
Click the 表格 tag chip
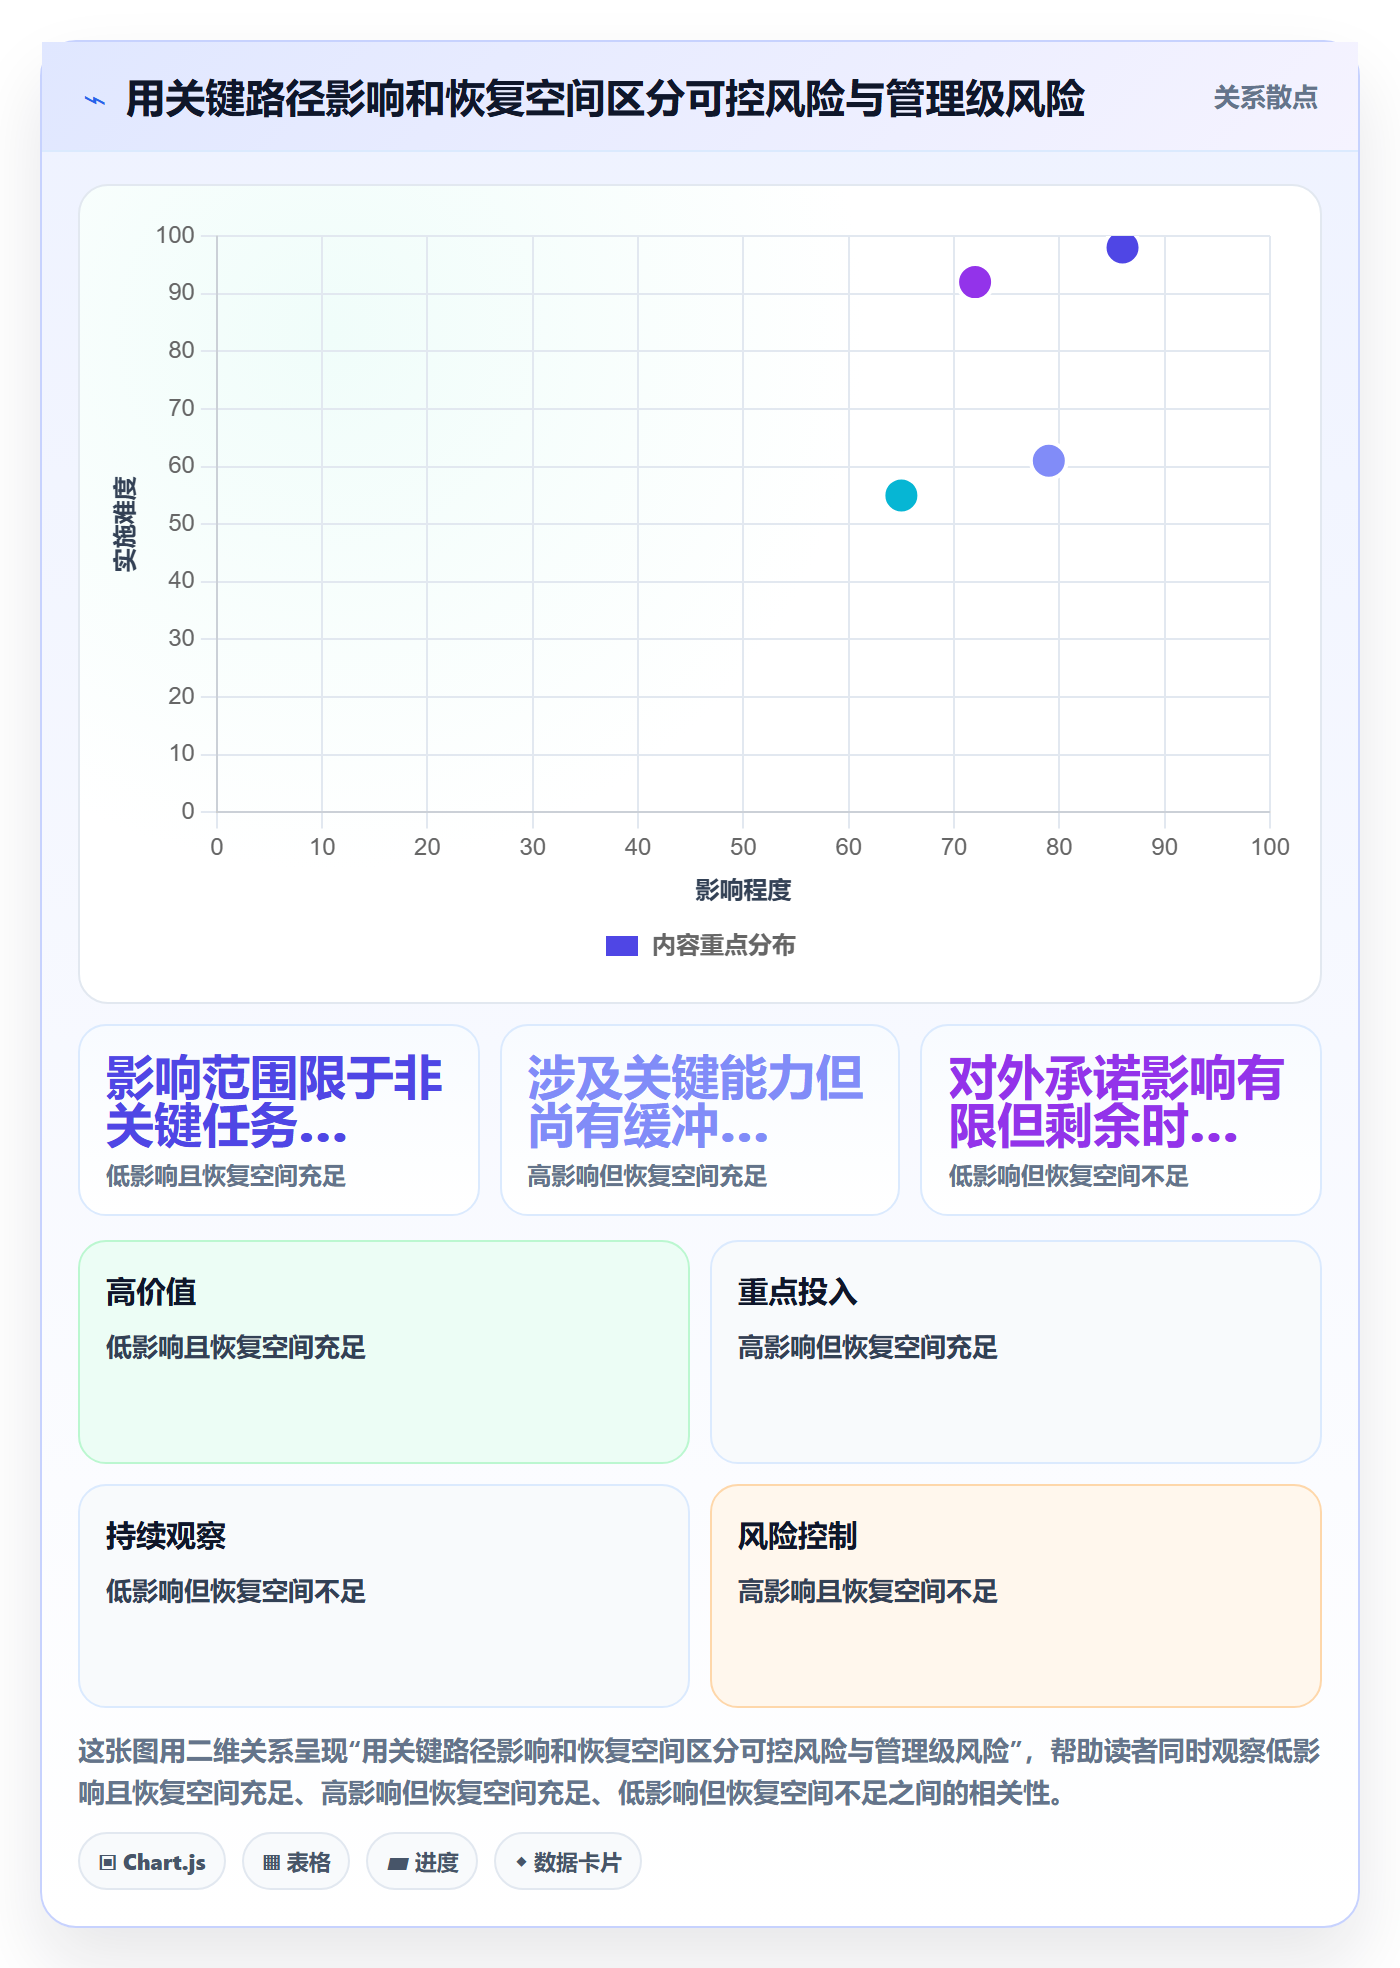[296, 1862]
